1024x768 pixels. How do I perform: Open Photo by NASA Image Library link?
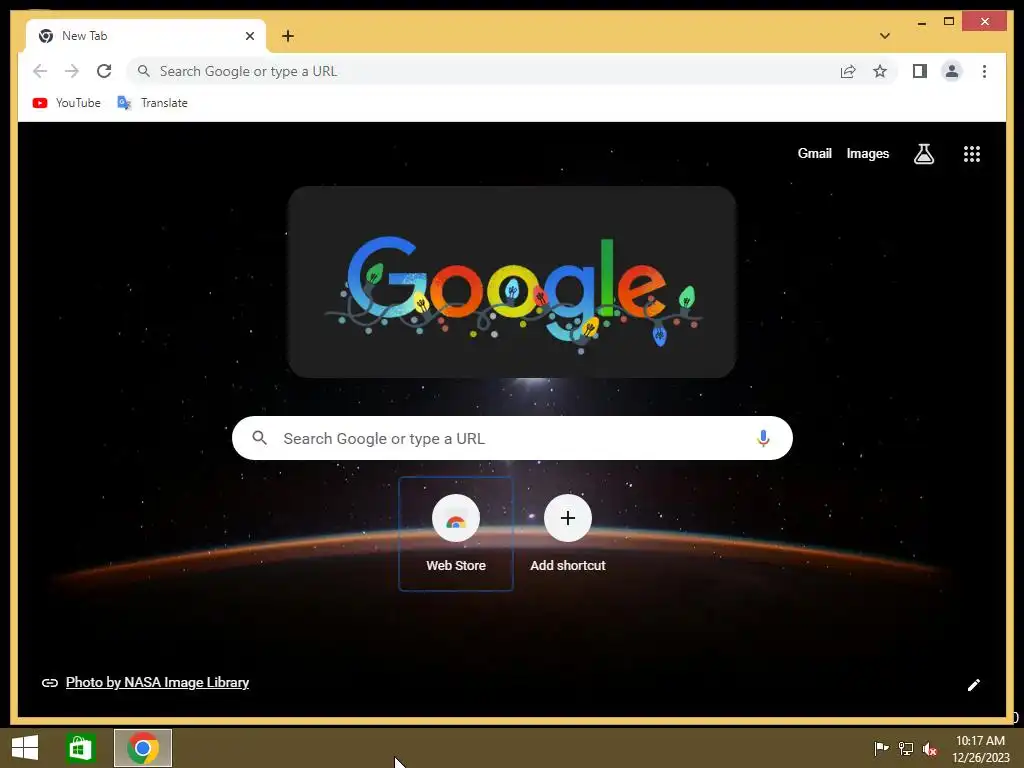157,682
